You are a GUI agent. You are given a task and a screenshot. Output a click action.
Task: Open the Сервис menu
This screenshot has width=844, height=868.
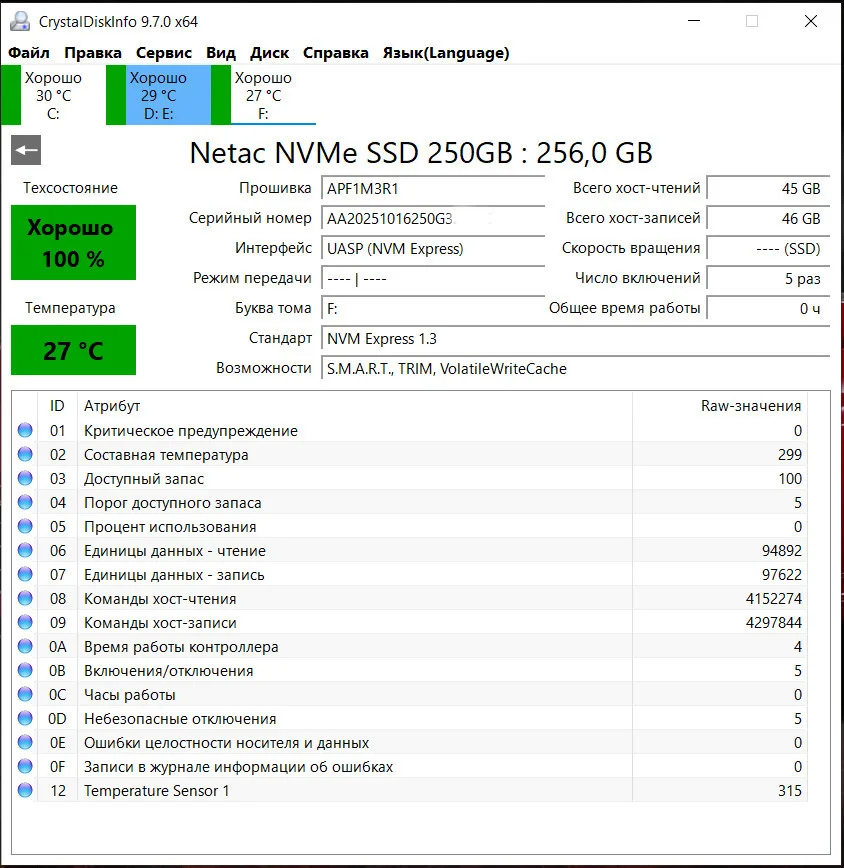pyautogui.click(x=164, y=53)
